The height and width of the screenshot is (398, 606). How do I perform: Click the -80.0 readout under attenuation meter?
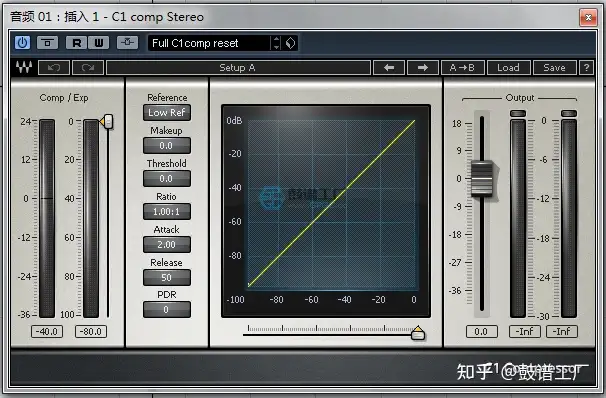(x=90, y=332)
